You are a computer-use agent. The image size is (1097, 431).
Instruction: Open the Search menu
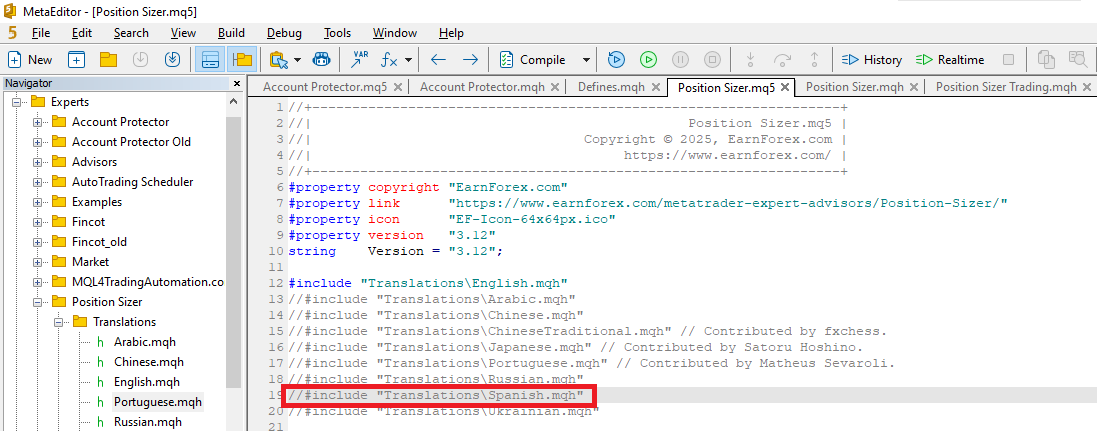click(132, 33)
